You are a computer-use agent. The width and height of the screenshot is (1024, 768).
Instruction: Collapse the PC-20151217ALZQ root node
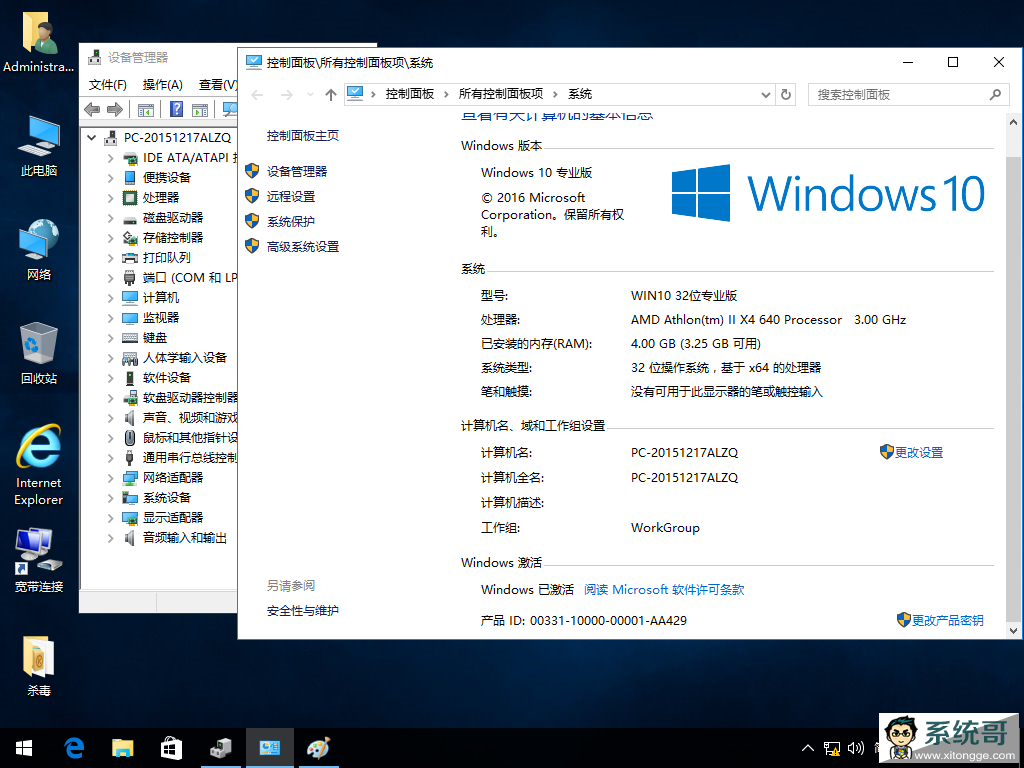click(x=91, y=138)
